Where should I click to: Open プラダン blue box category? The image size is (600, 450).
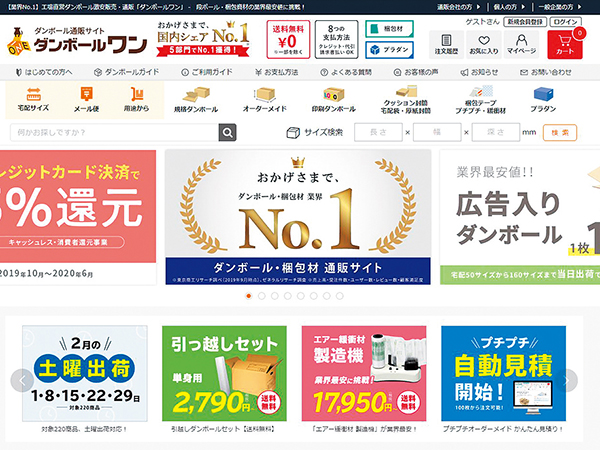pos(543,100)
